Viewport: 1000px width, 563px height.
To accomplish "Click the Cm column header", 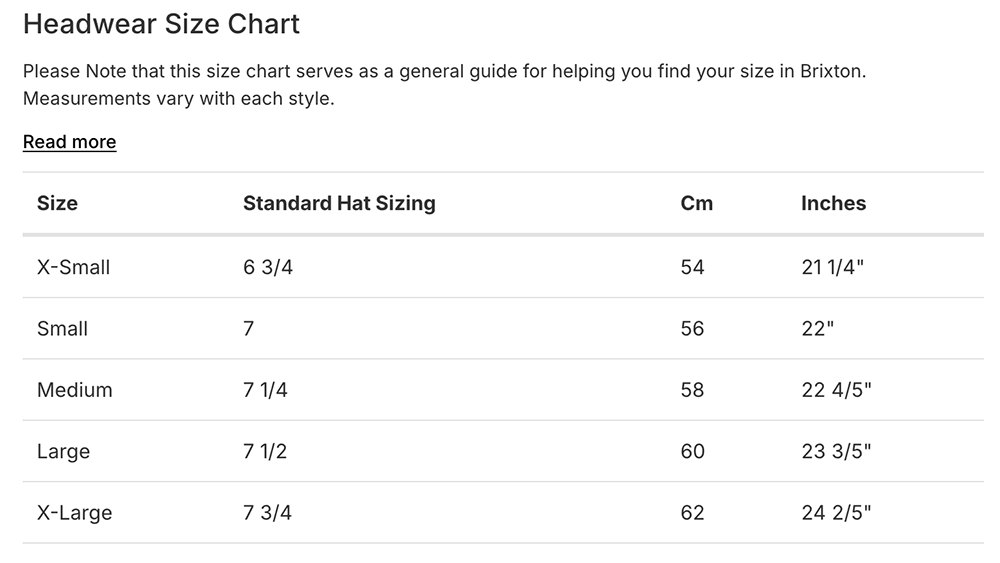I will [697, 203].
